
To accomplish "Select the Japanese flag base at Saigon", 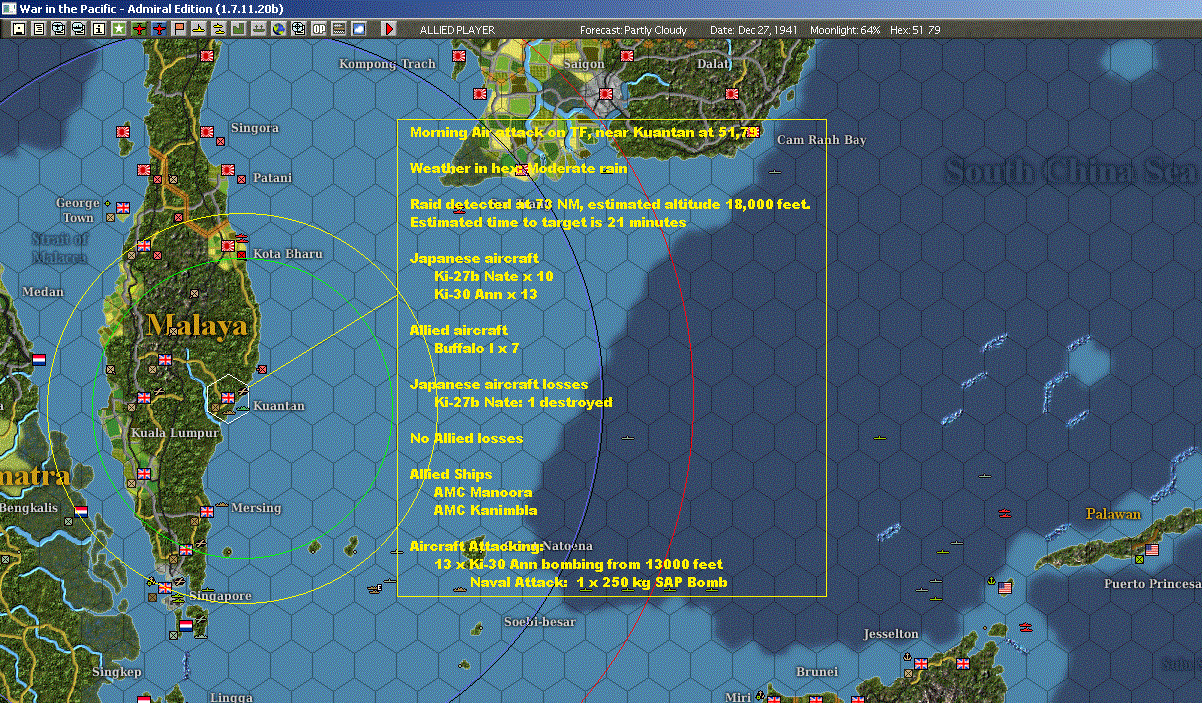I will point(606,94).
